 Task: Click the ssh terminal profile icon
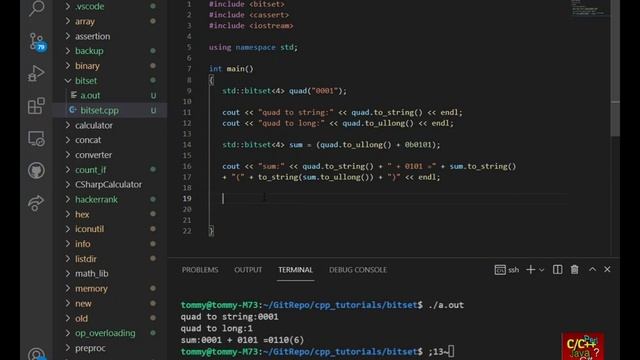pyautogui.click(x=500, y=270)
